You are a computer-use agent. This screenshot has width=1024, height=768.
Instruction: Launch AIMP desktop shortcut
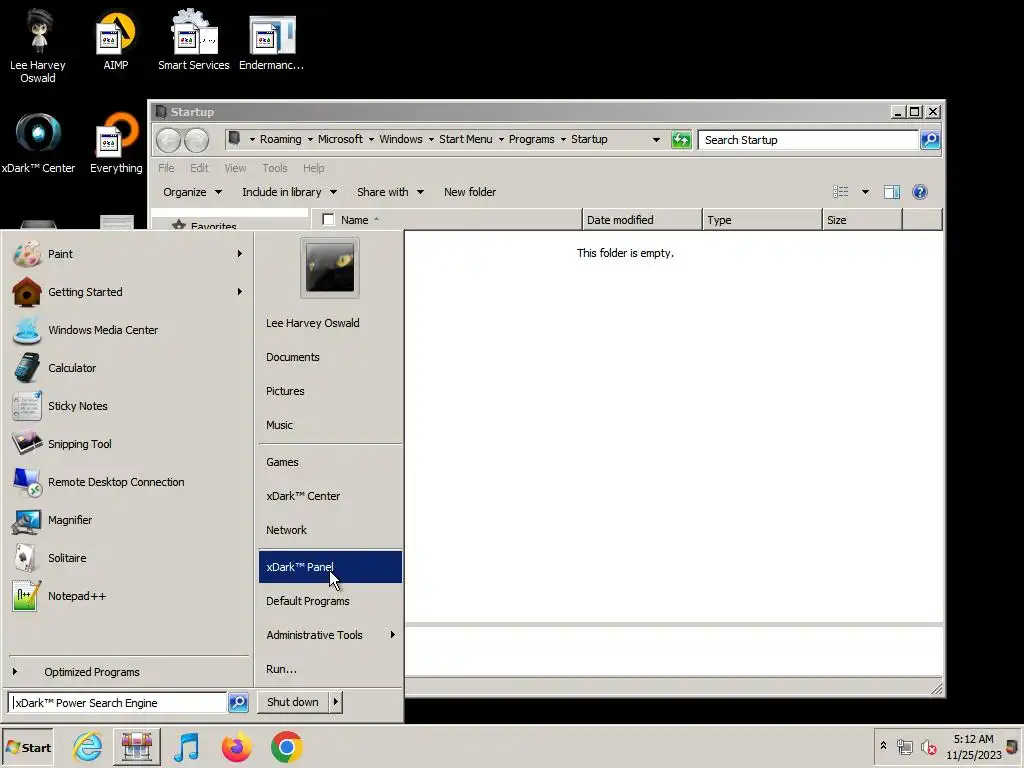(116, 40)
